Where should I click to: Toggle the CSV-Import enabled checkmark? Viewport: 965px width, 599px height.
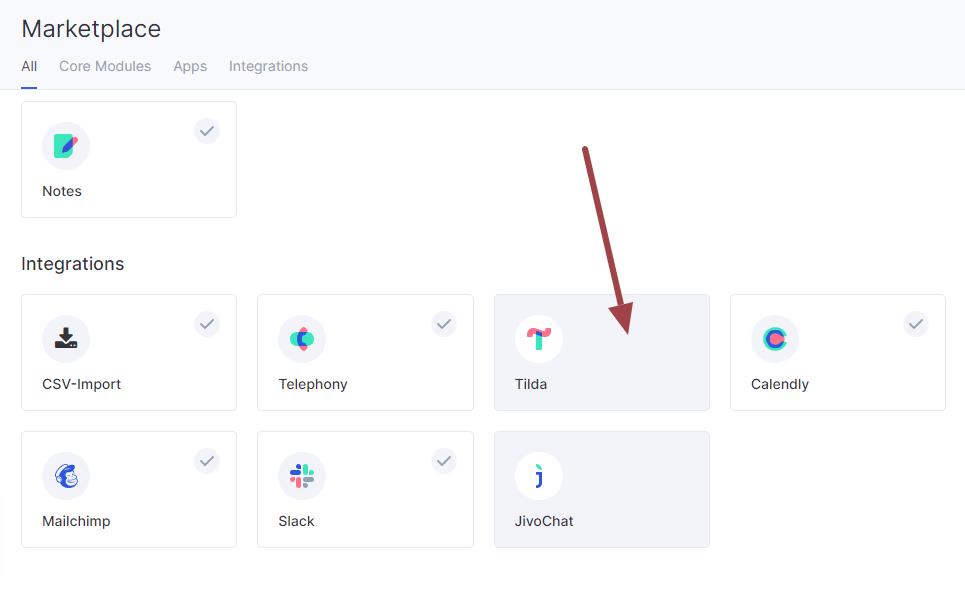tap(207, 324)
